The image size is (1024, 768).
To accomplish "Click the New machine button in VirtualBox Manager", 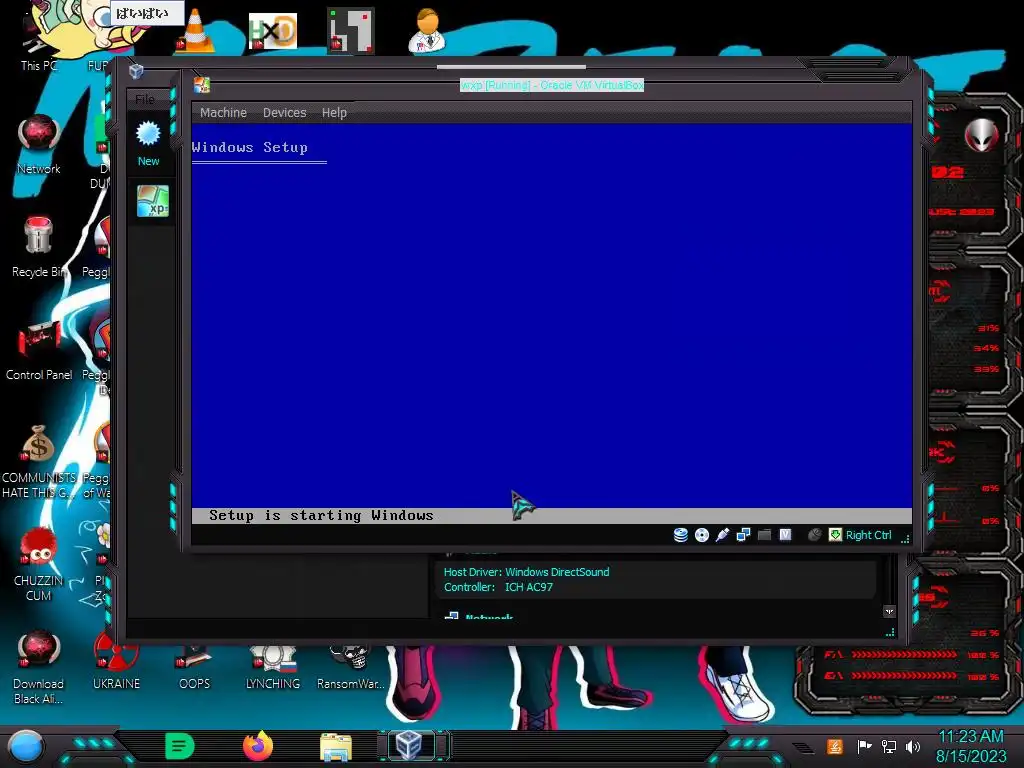I will coord(148,144).
